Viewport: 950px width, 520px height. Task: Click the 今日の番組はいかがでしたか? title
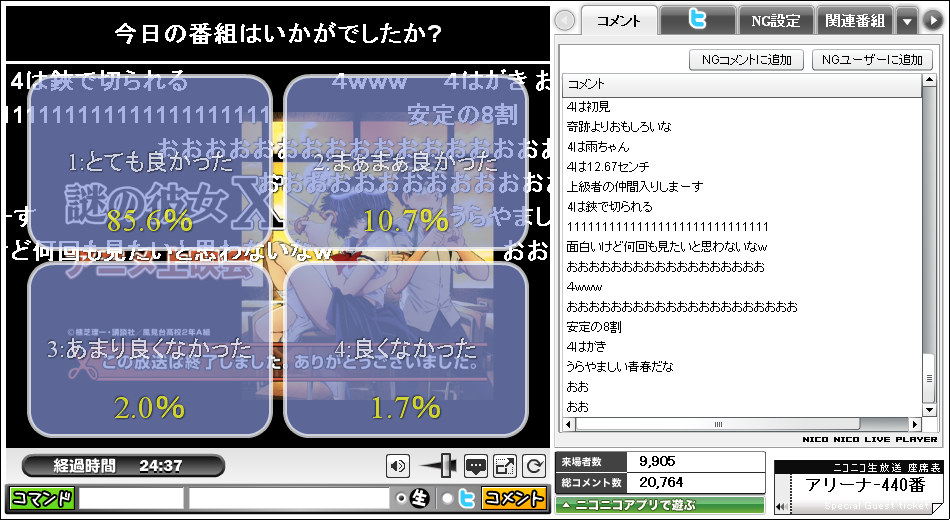coord(278,33)
